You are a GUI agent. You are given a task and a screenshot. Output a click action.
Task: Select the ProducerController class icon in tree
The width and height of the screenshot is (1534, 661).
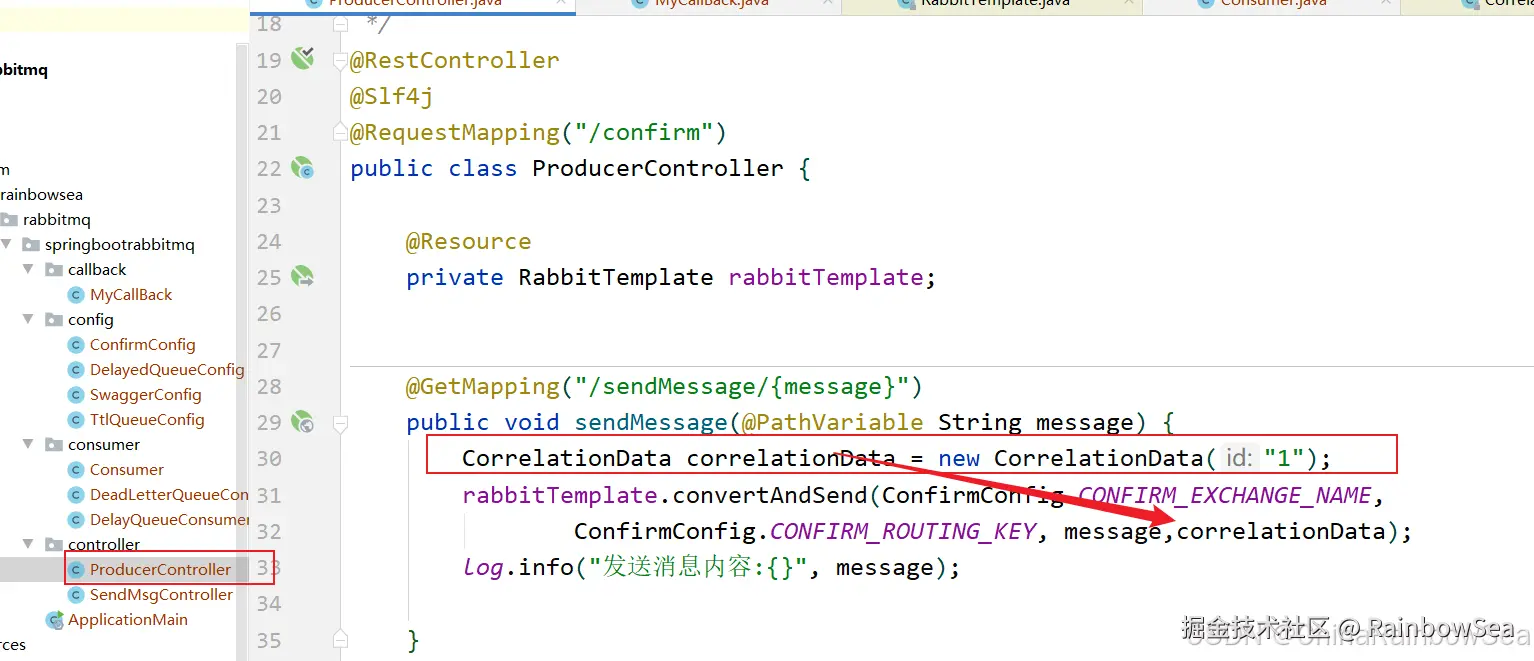click(x=76, y=570)
